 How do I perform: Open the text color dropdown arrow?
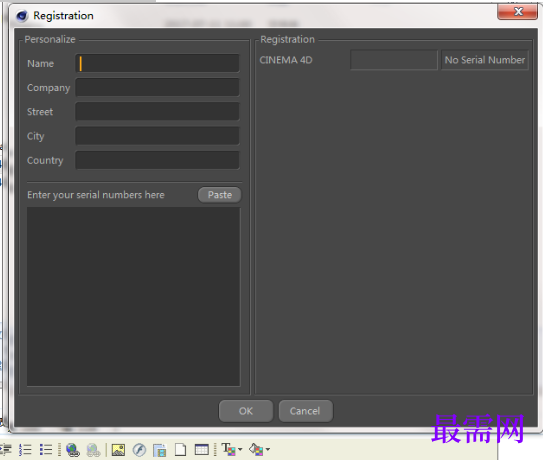[x=240, y=450]
